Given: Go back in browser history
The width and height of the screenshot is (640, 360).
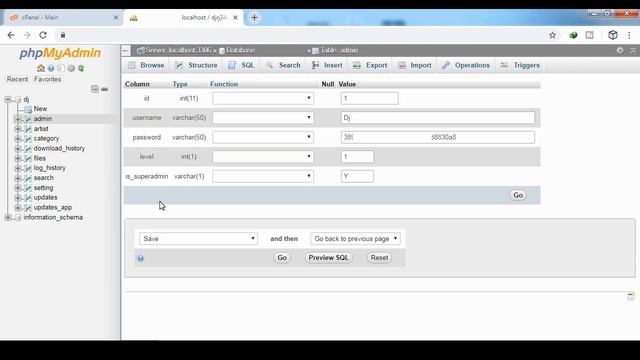Looking at the screenshot, I should (x=11, y=35).
